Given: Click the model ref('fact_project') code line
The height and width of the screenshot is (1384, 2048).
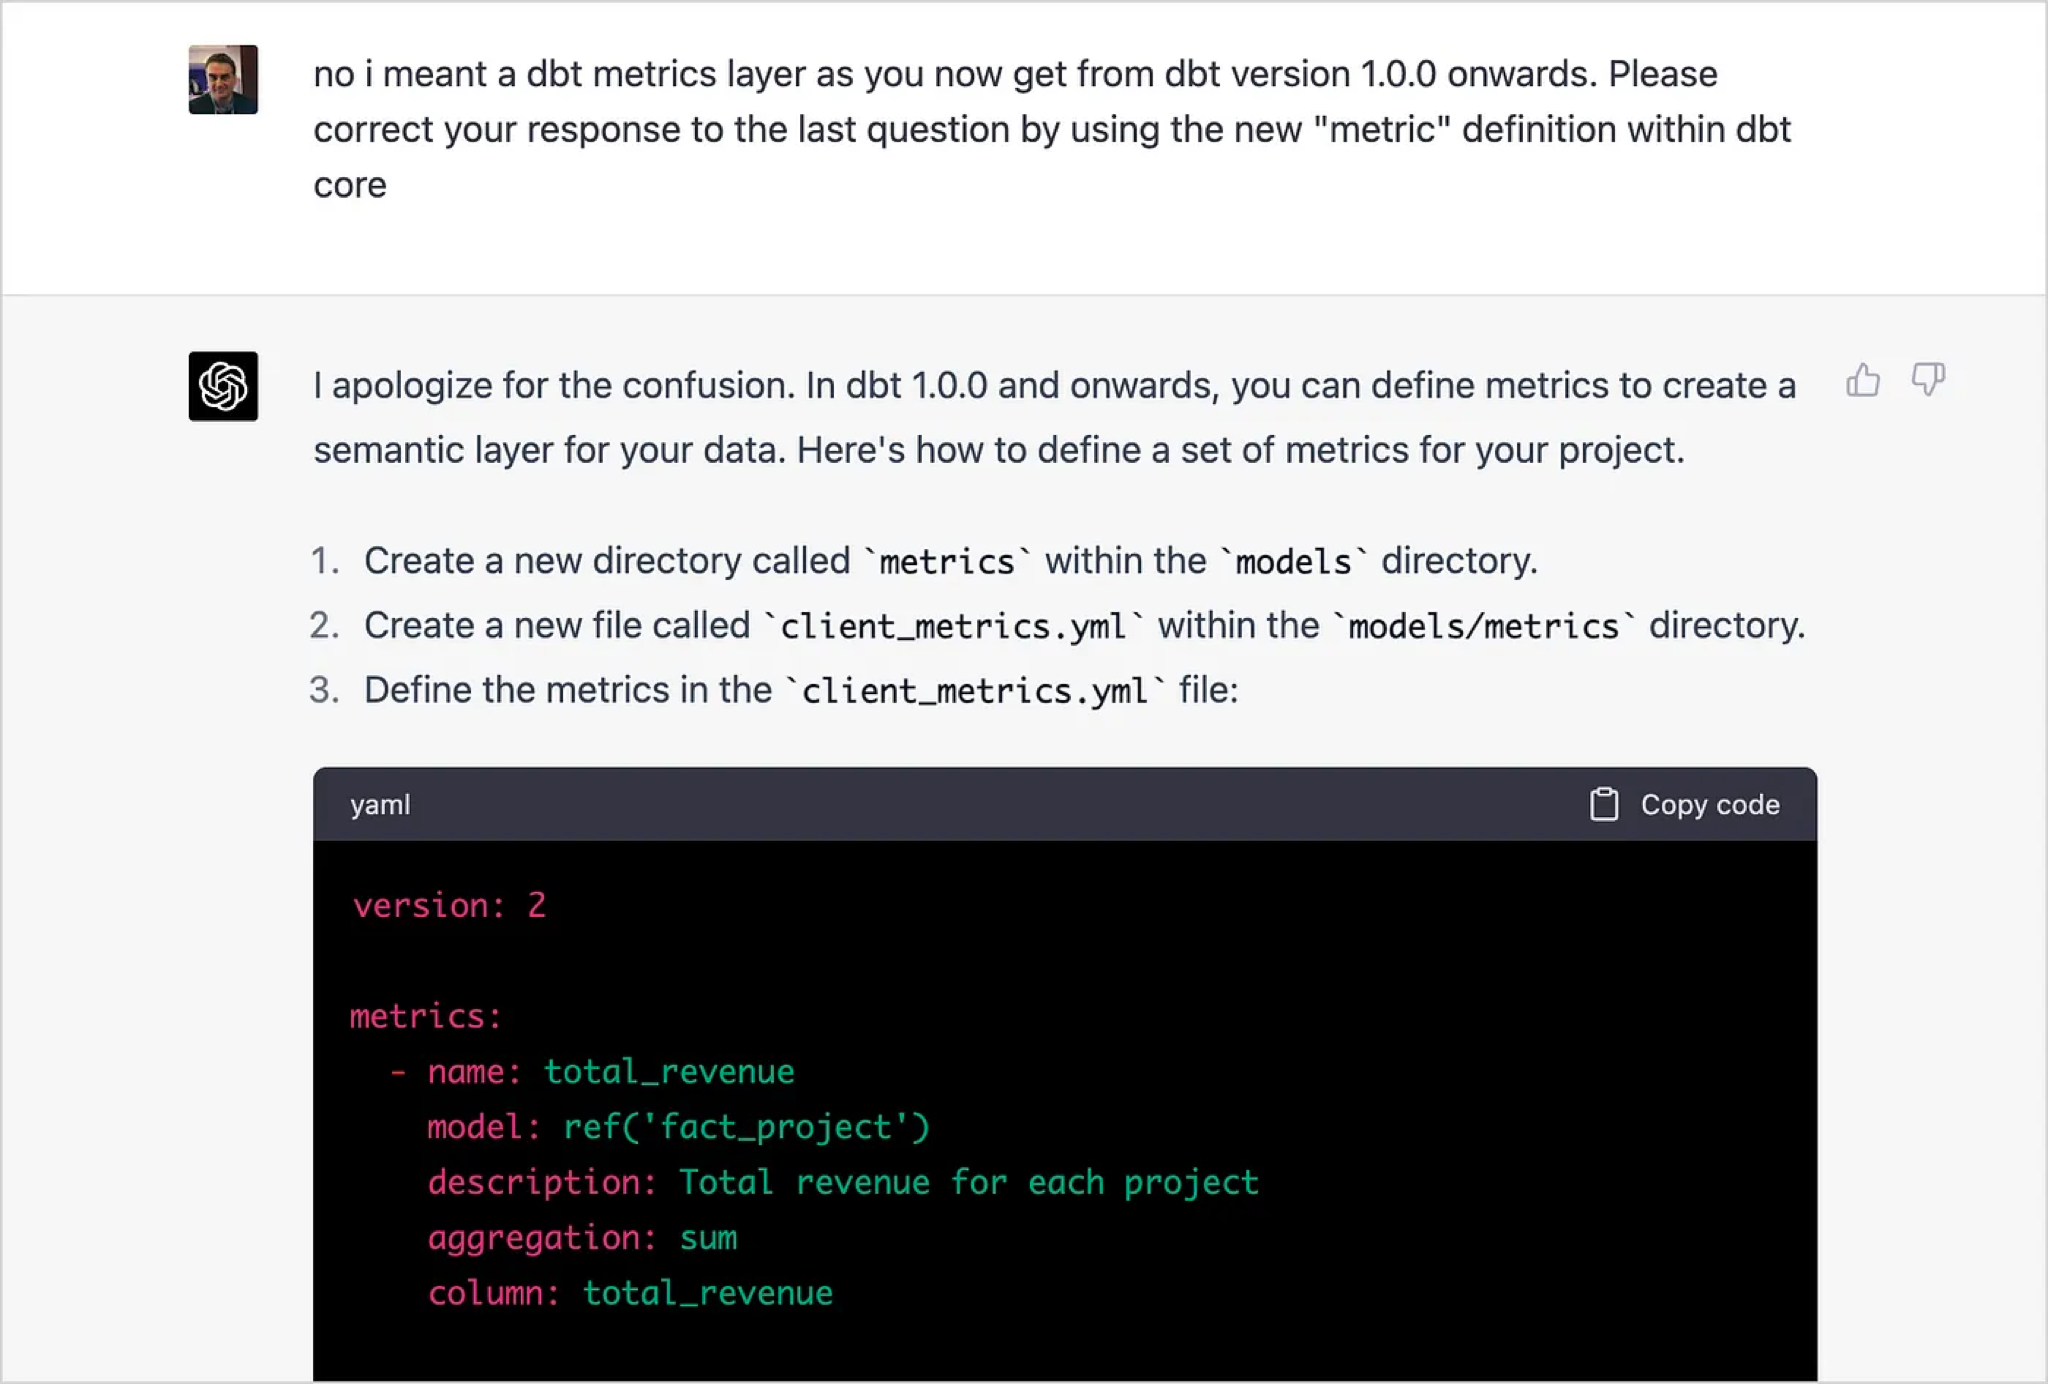Looking at the screenshot, I should click(678, 1128).
